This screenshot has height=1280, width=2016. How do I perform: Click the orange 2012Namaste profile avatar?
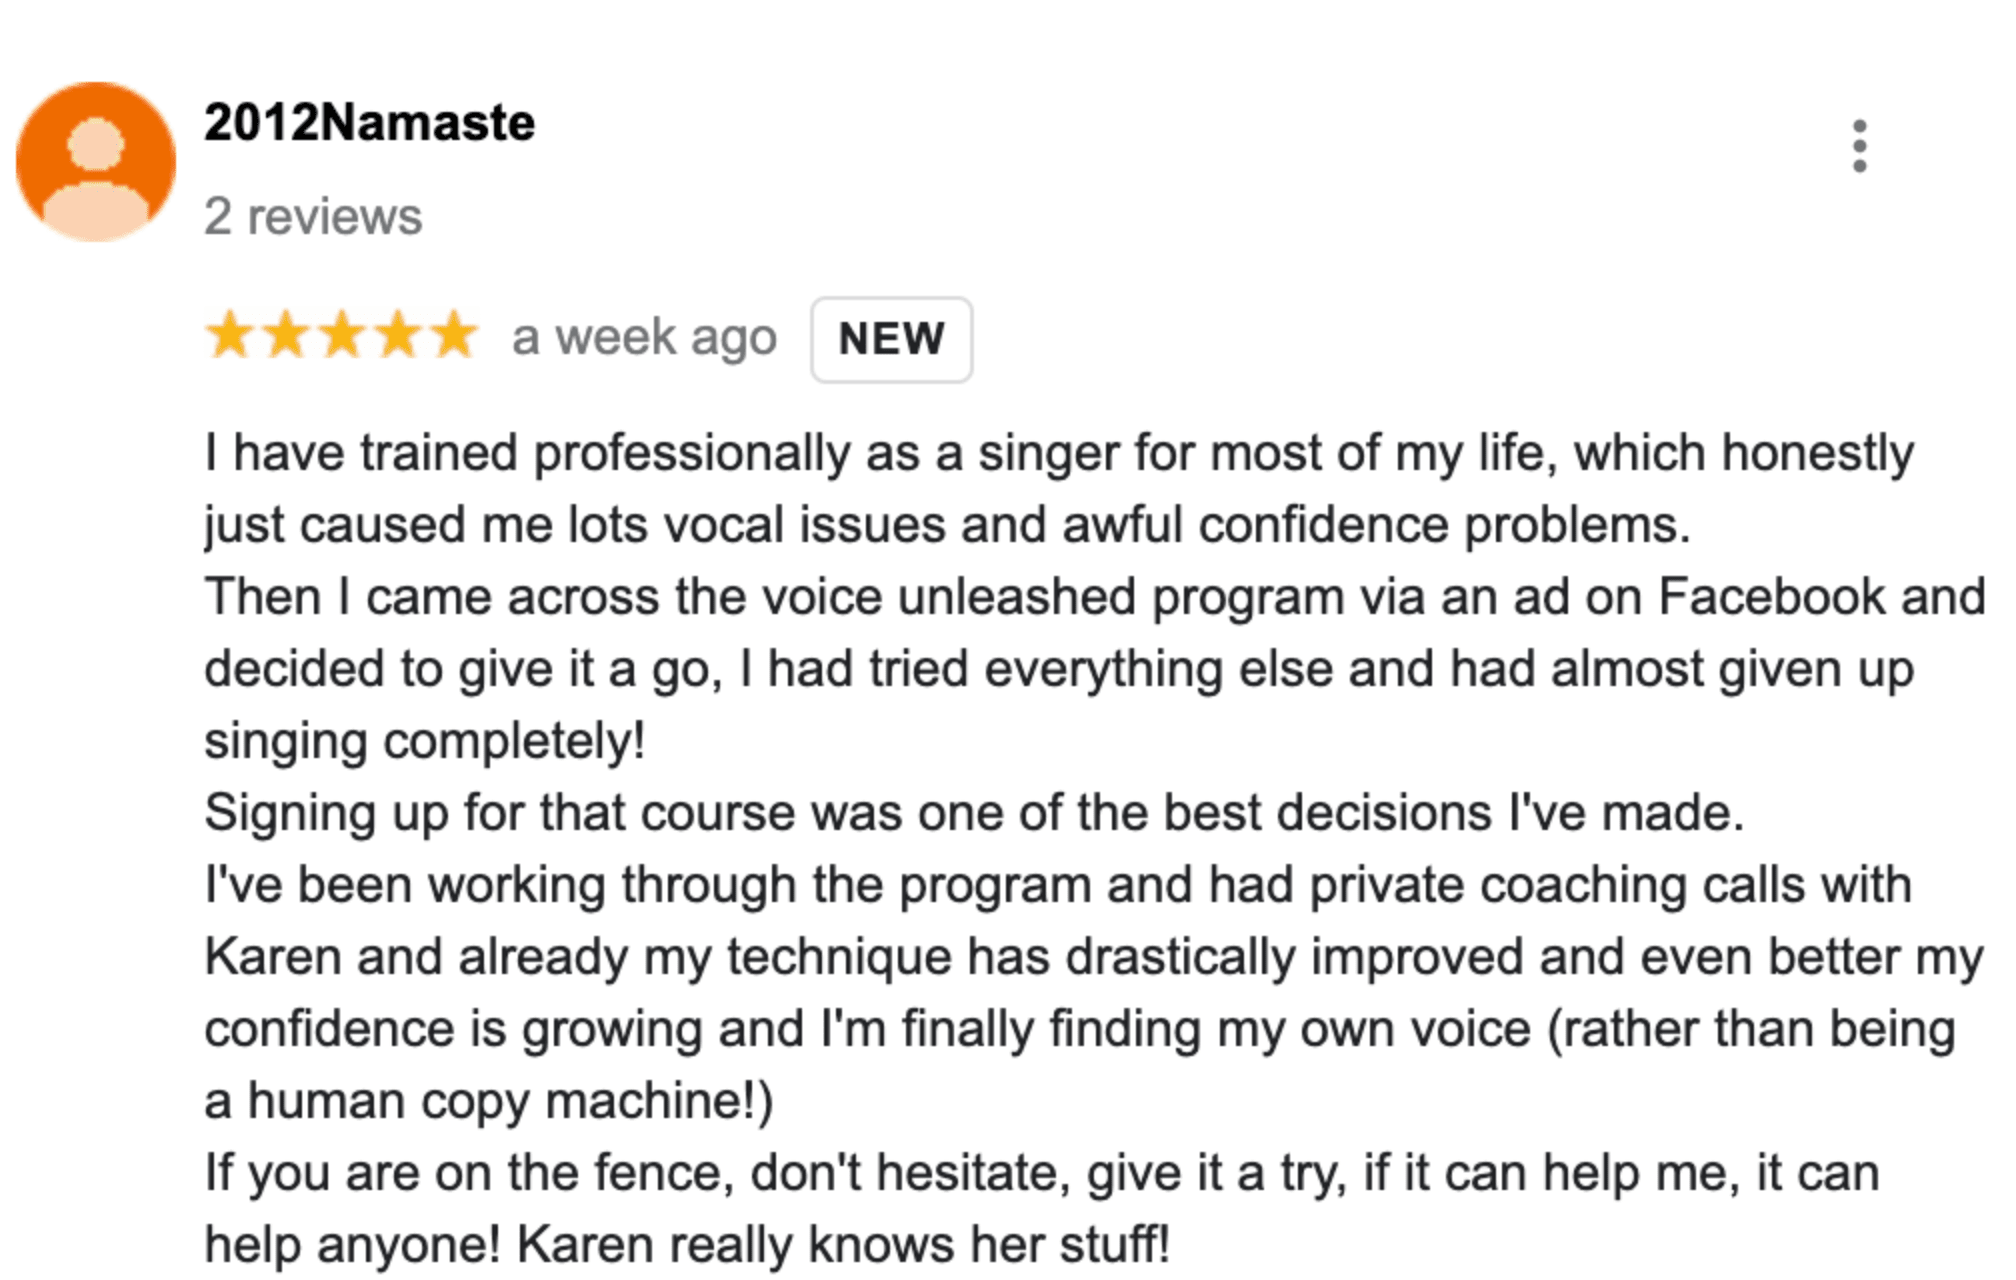[96, 162]
